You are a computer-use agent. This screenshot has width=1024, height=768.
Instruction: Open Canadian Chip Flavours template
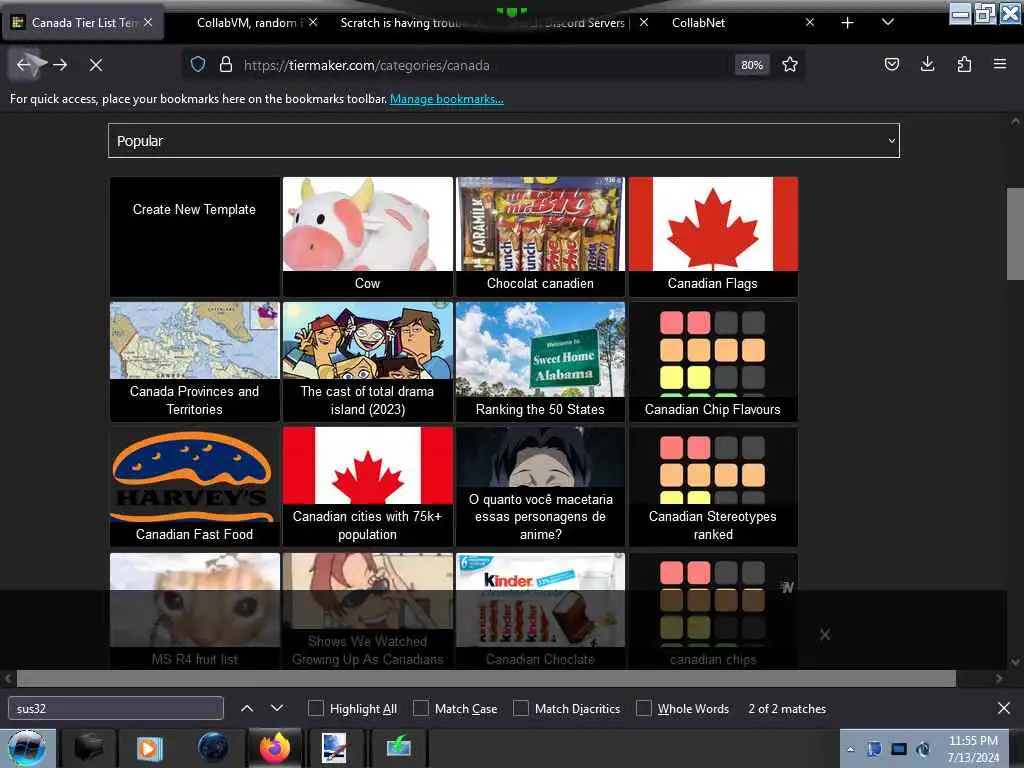tap(713, 361)
